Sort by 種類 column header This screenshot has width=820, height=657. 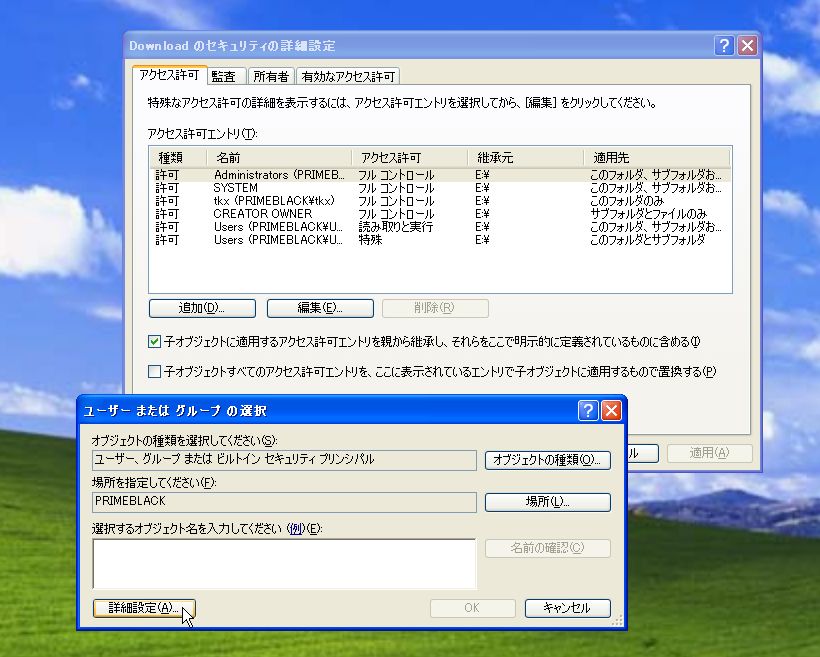click(x=178, y=157)
